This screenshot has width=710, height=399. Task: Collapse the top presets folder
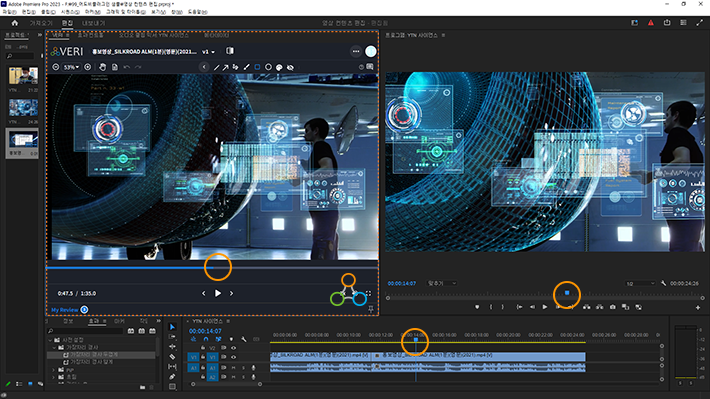tap(50, 340)
